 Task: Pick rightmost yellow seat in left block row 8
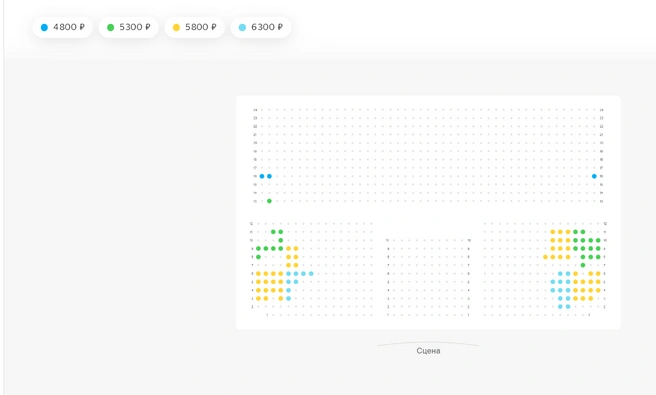[296, 257]
